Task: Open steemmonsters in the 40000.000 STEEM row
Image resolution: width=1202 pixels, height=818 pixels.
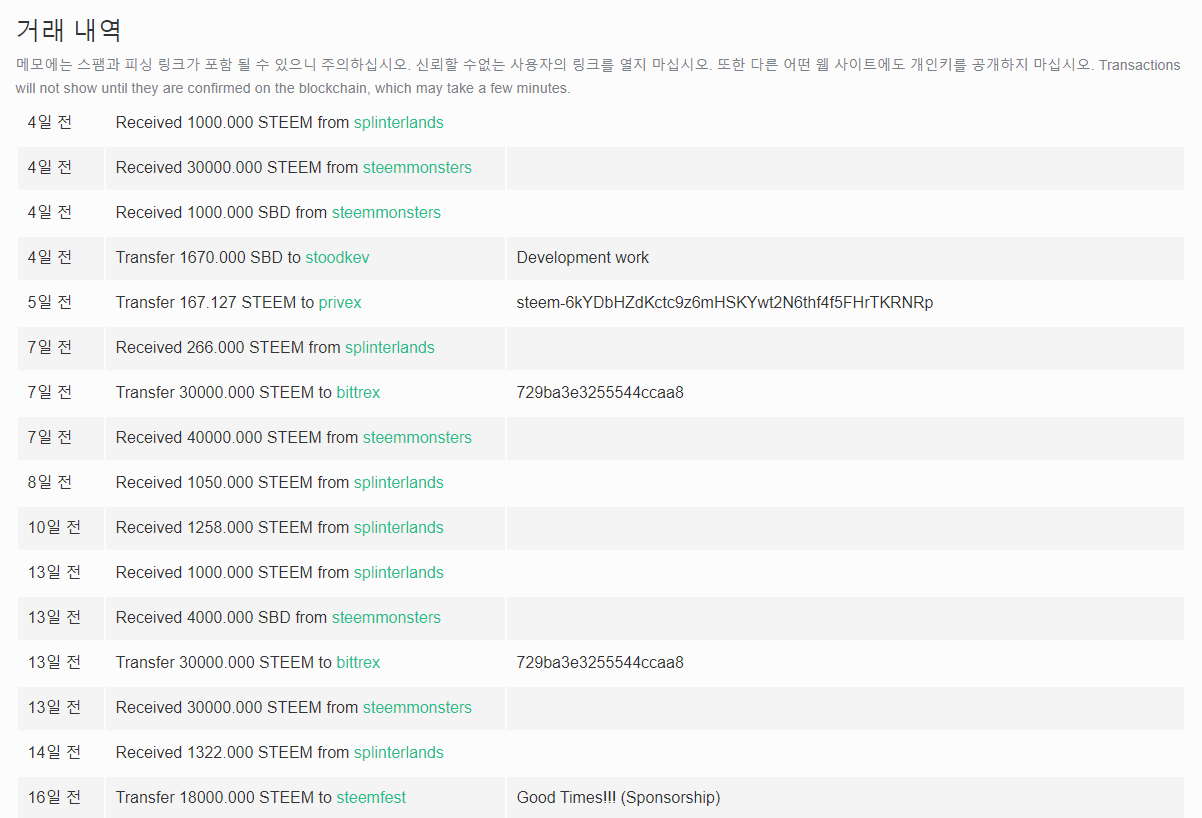Action: click(417, 437)
